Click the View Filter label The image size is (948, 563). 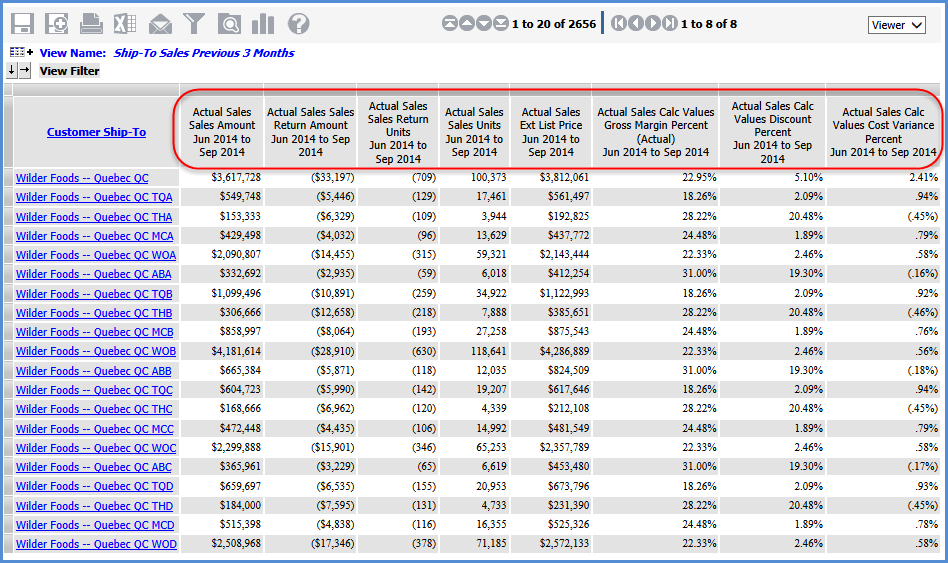pos(69,71)
